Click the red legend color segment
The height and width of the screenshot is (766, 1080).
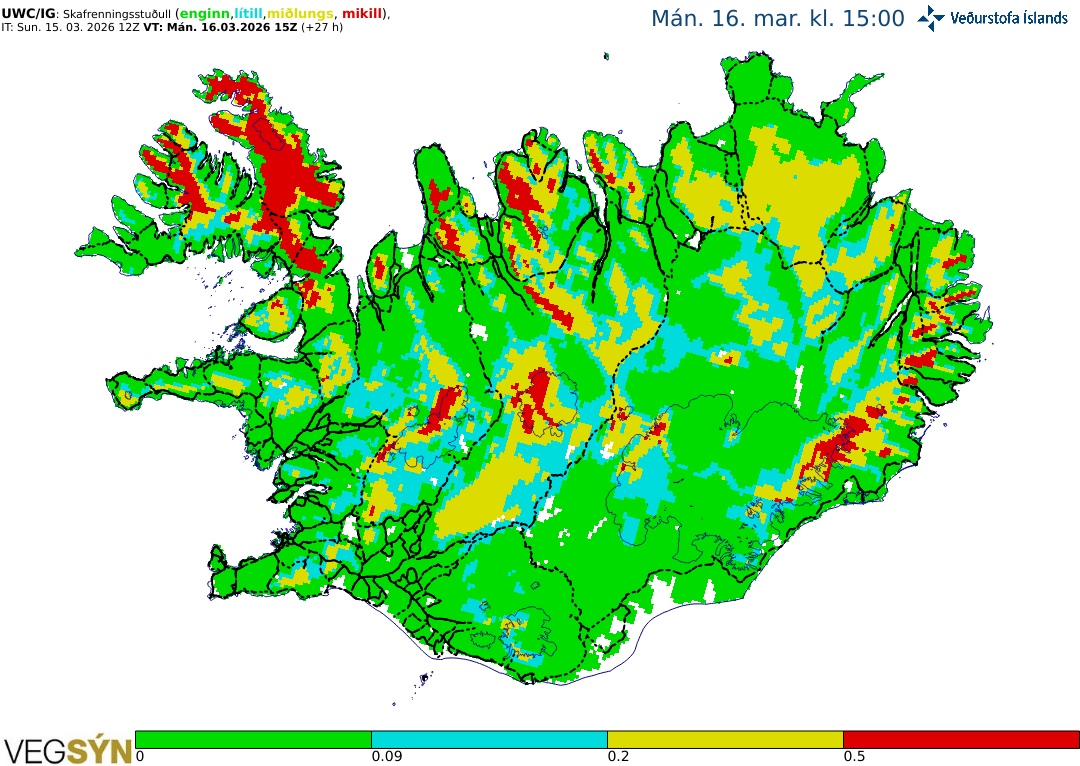(961, 740)
